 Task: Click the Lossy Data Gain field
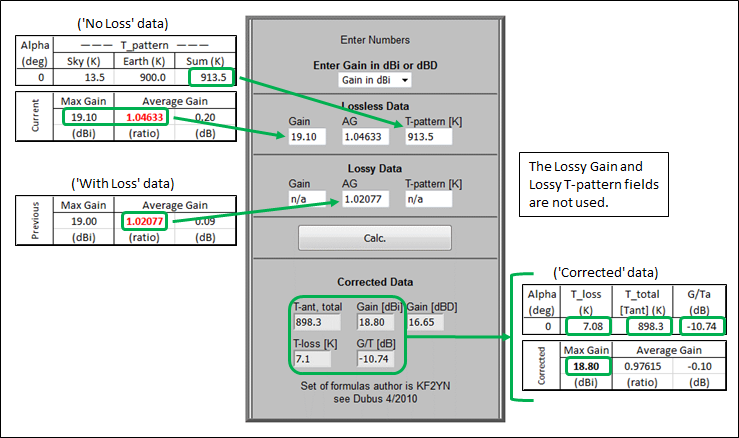pos(309,199)
